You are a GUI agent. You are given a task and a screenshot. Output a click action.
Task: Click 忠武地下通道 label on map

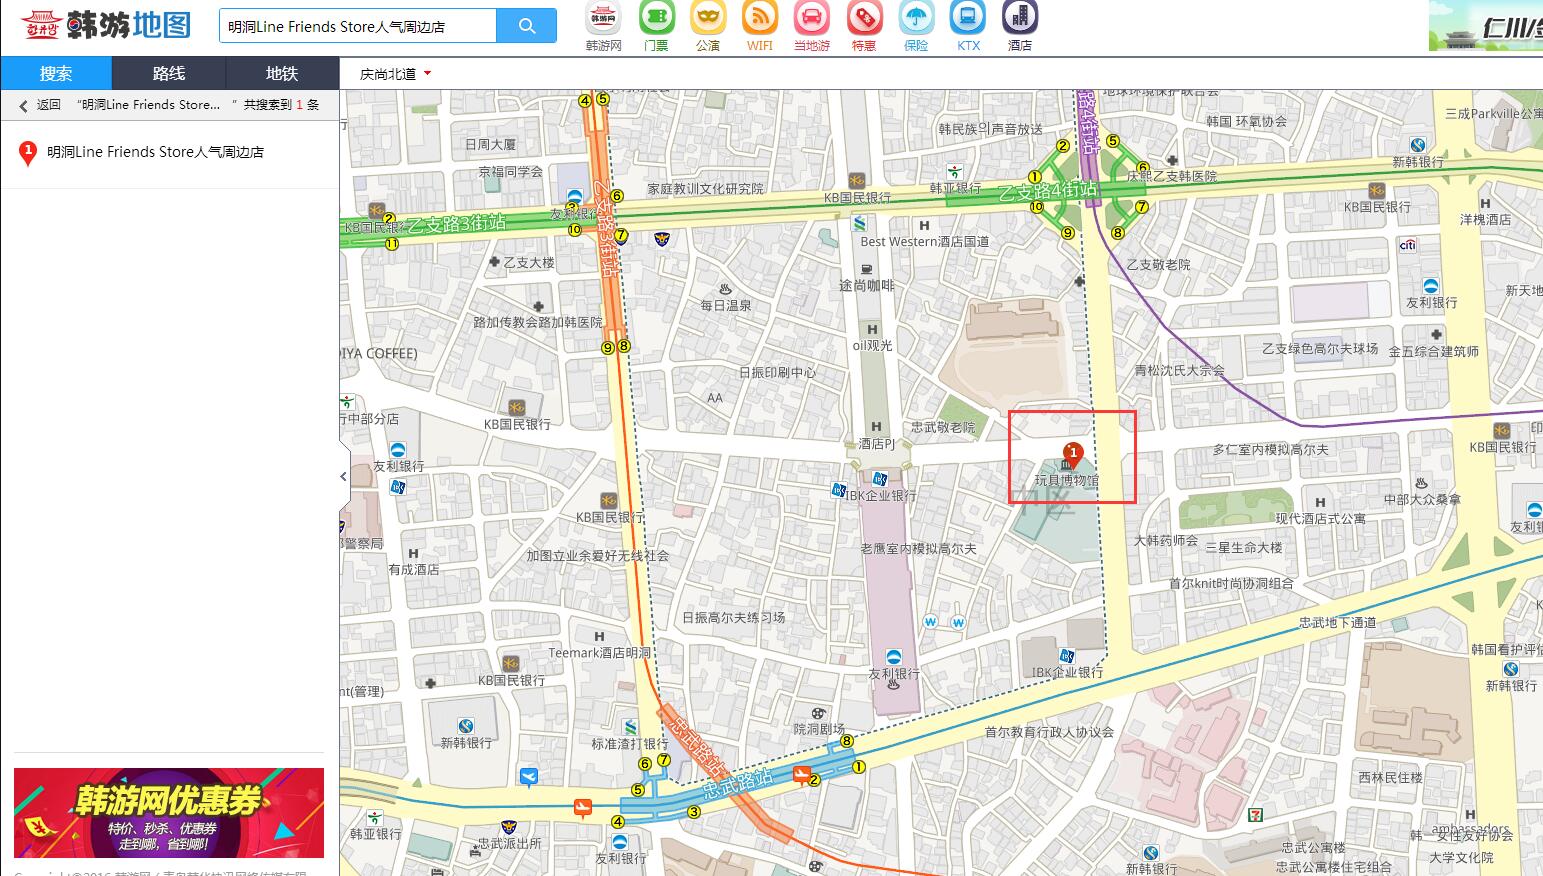tap(1338, 622)
